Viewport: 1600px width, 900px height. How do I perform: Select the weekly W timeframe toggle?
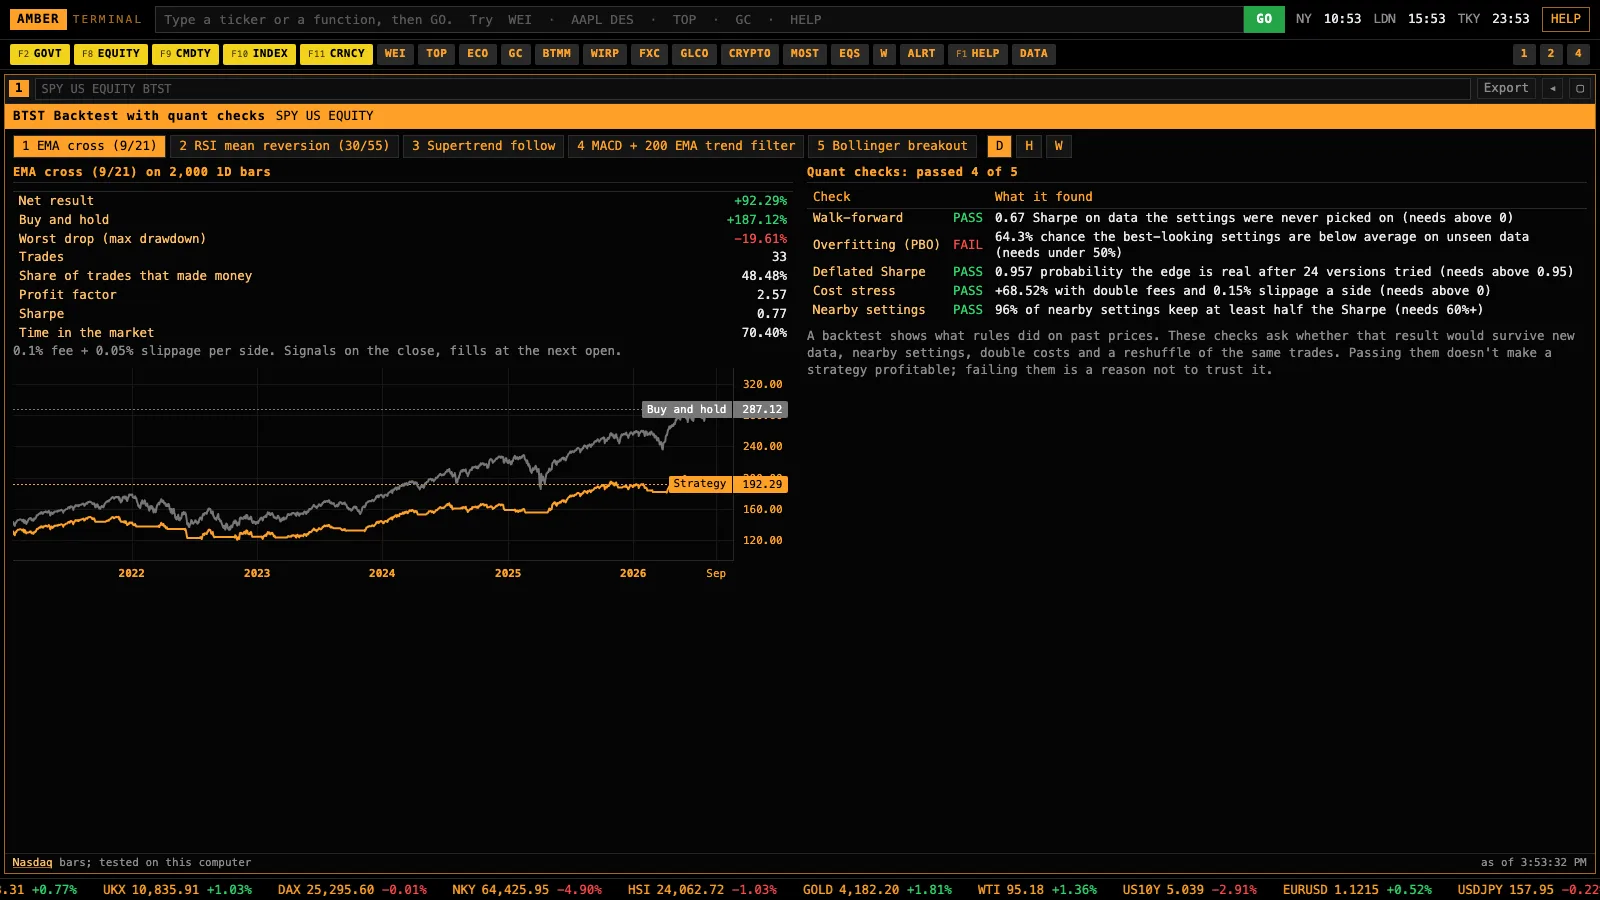[x=1059, y=146]
